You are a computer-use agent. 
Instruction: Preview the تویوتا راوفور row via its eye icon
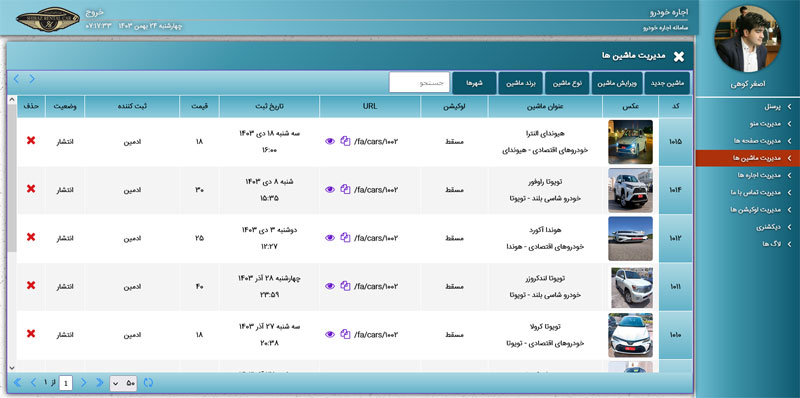coord(330,190)
